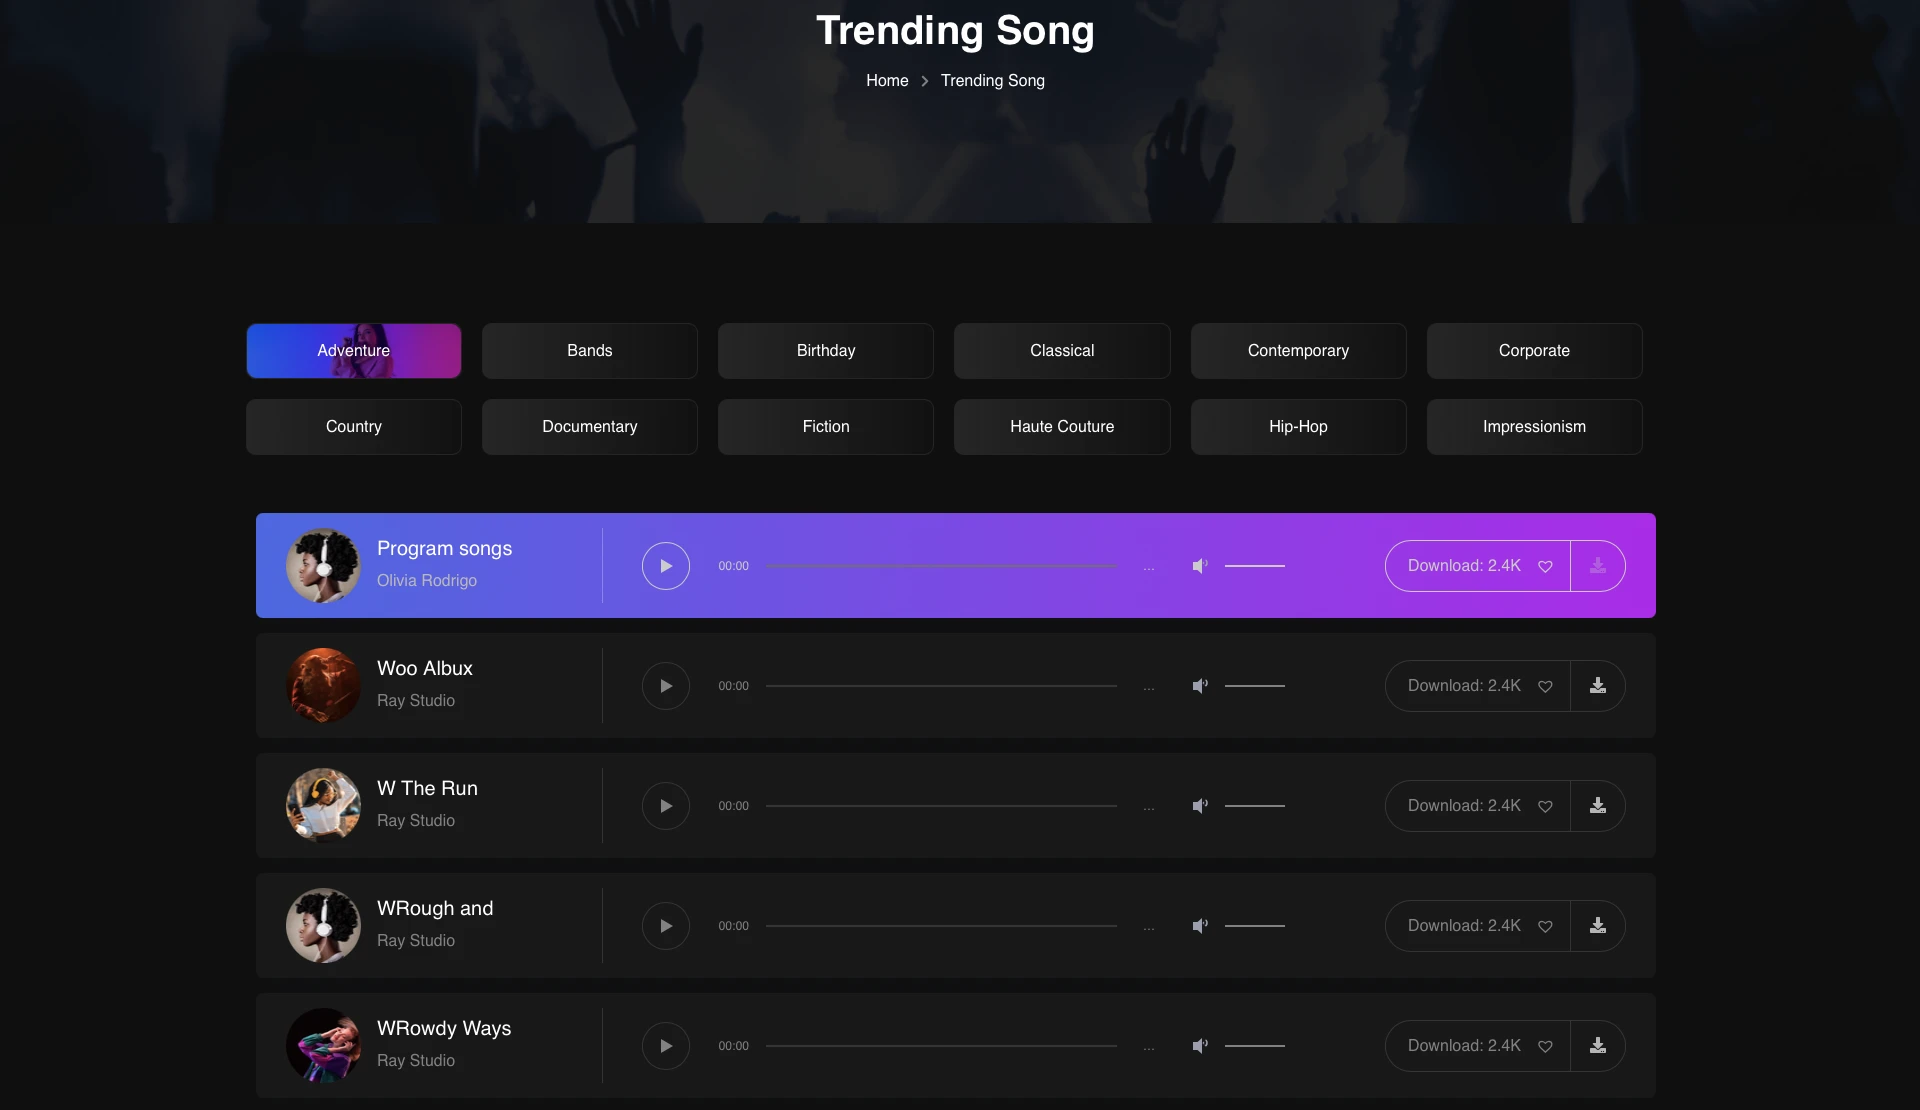Switch to the Classical category
Viewport: 1920px width, 1110px height.
[x=1062, y=351]
